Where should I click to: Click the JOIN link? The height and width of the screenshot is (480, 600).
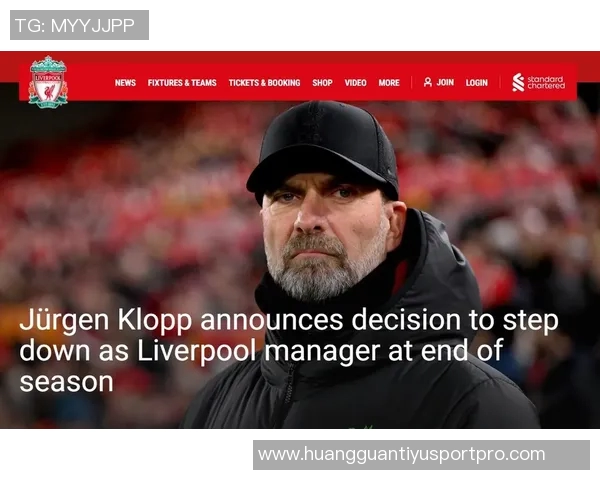point(445,82)
